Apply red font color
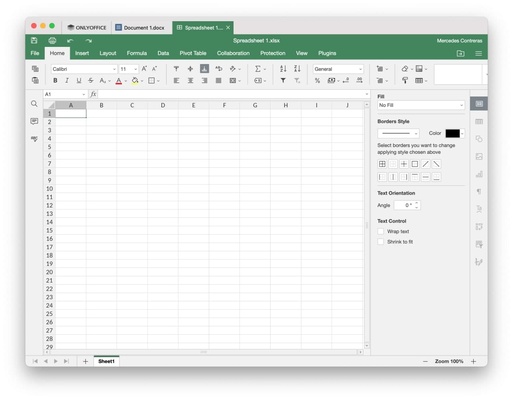The image size is (513, 400). (119, 81)
